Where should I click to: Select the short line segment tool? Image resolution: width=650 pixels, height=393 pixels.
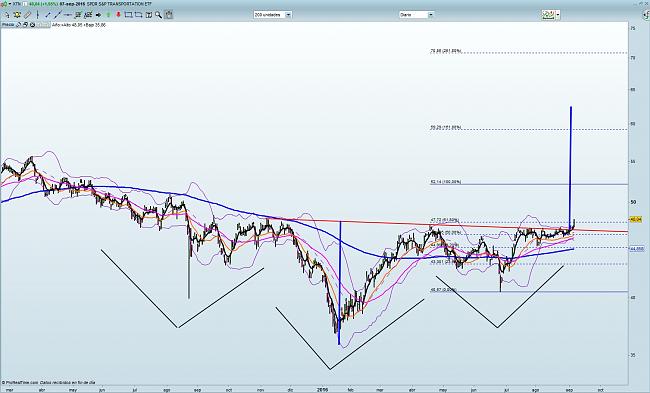pos(48,15)
